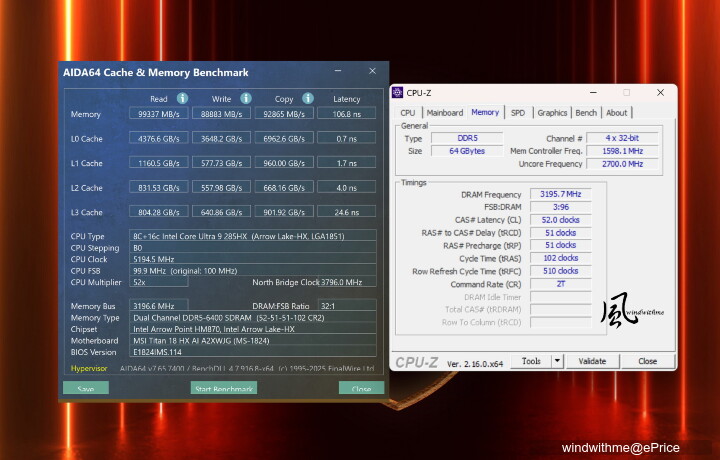Click the CPU-Z app icon in title bar
The width and height of the screenshot is (720, 460).
pos(397,93)
